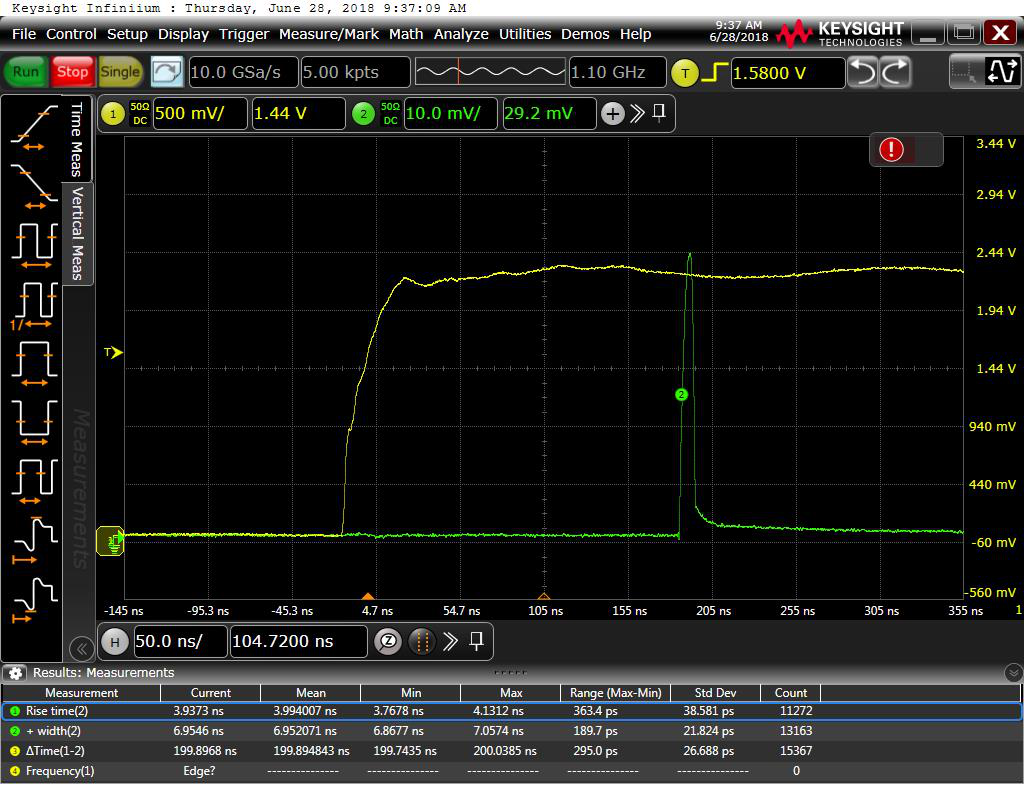Open the Measure/Mark menu
The image size is (1034, 794).
point(328,34)
